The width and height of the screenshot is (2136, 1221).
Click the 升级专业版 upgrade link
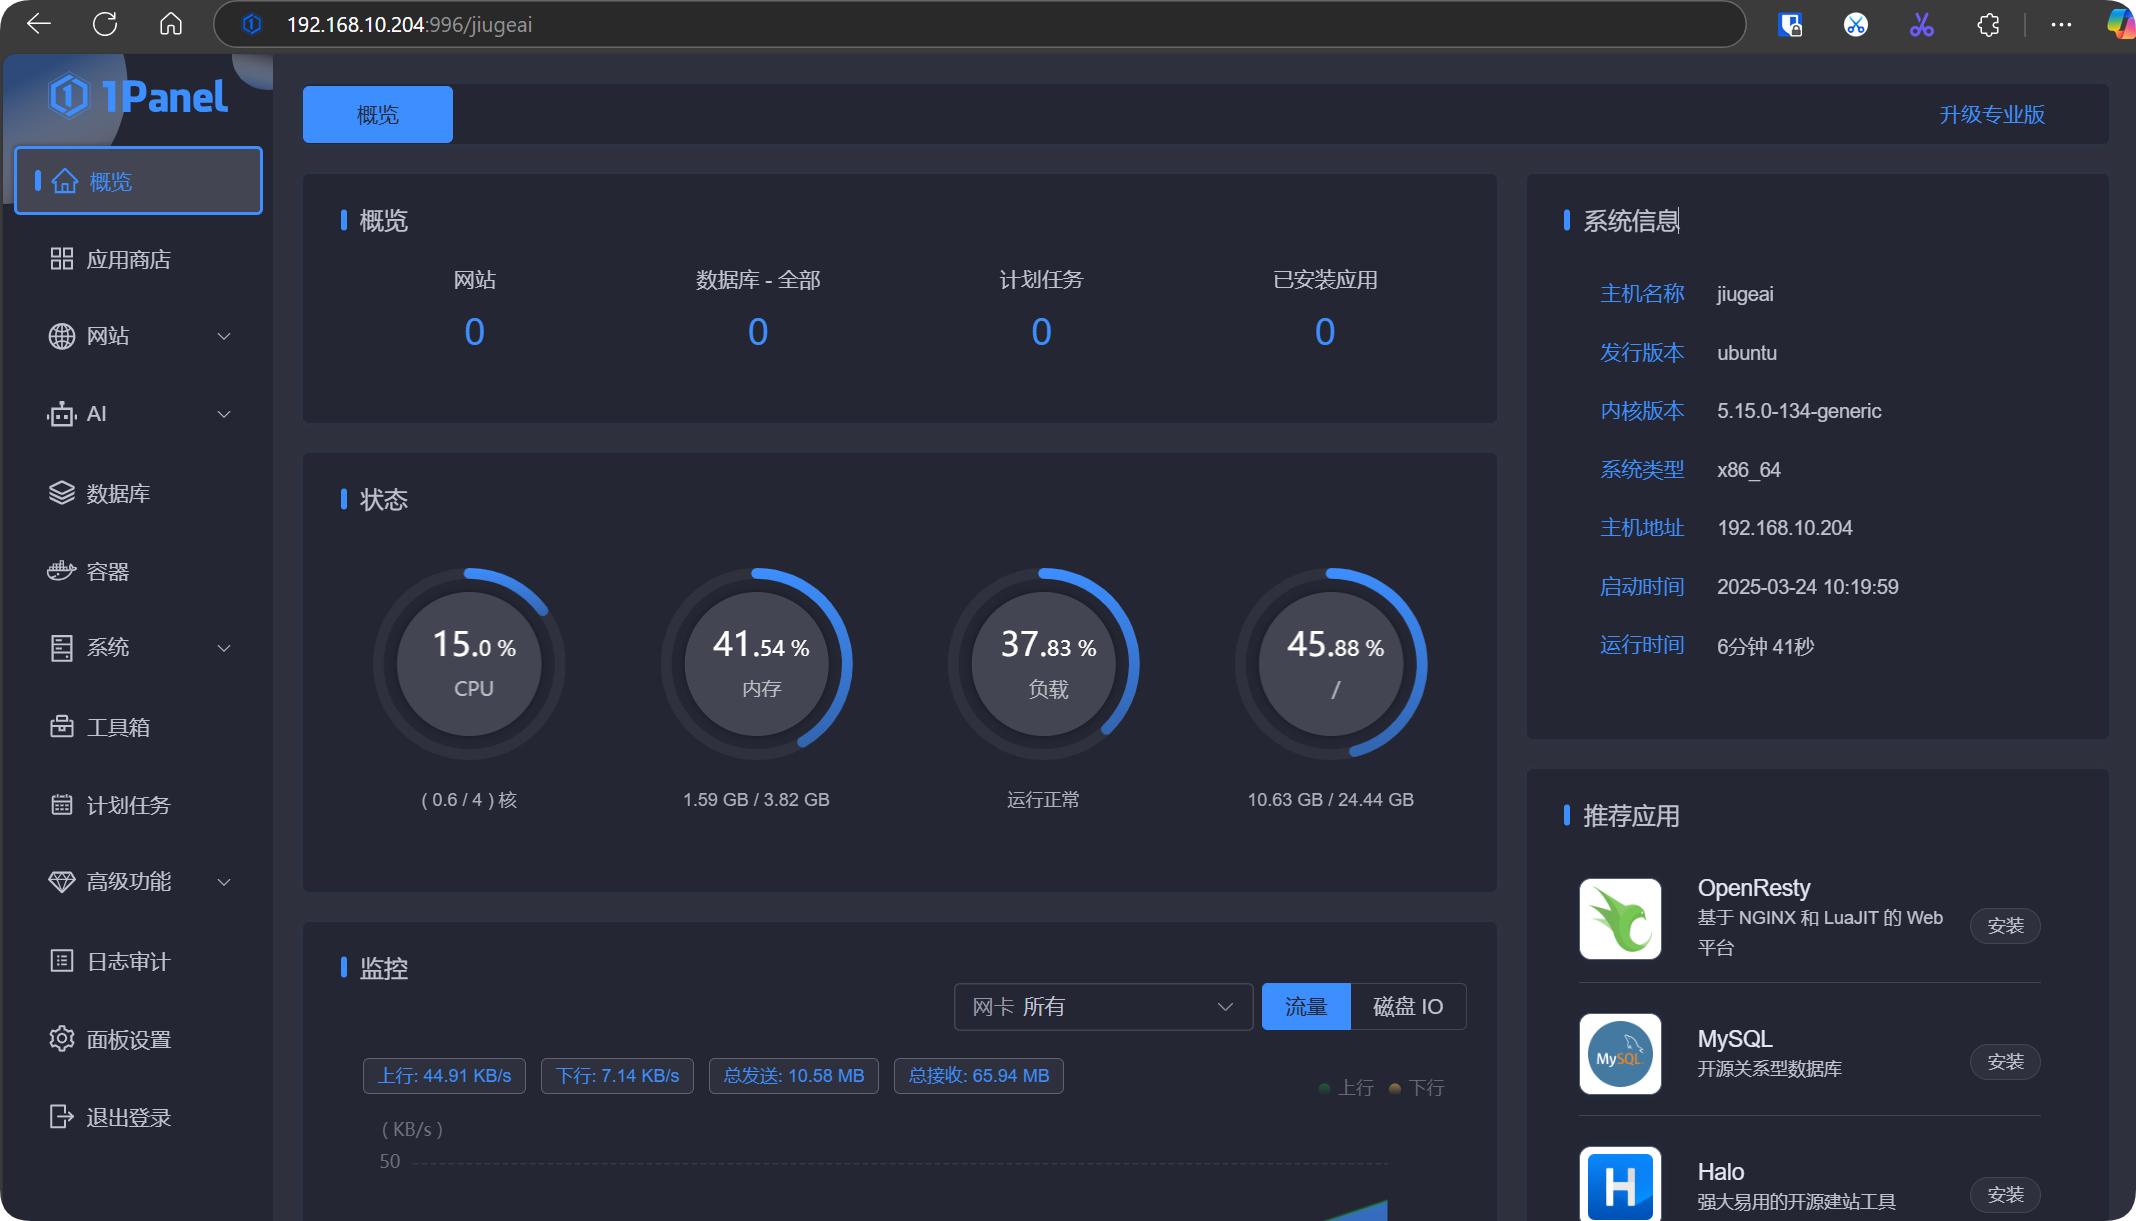point(1991,115)
